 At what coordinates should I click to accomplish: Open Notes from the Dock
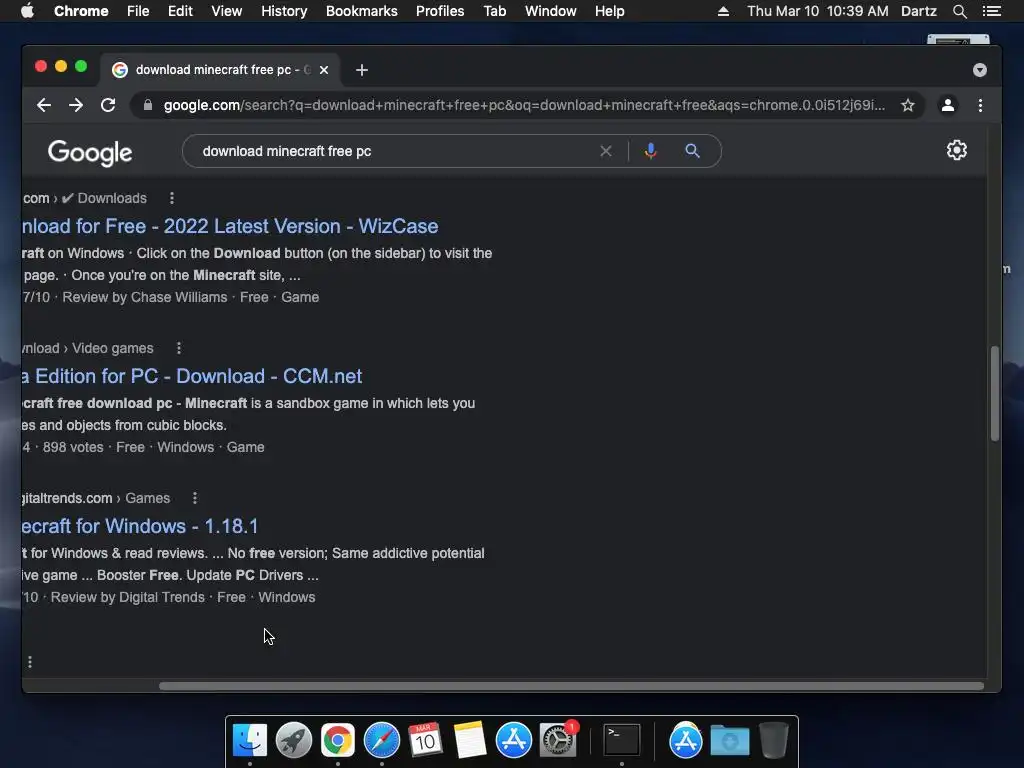[x=470, y=741]
